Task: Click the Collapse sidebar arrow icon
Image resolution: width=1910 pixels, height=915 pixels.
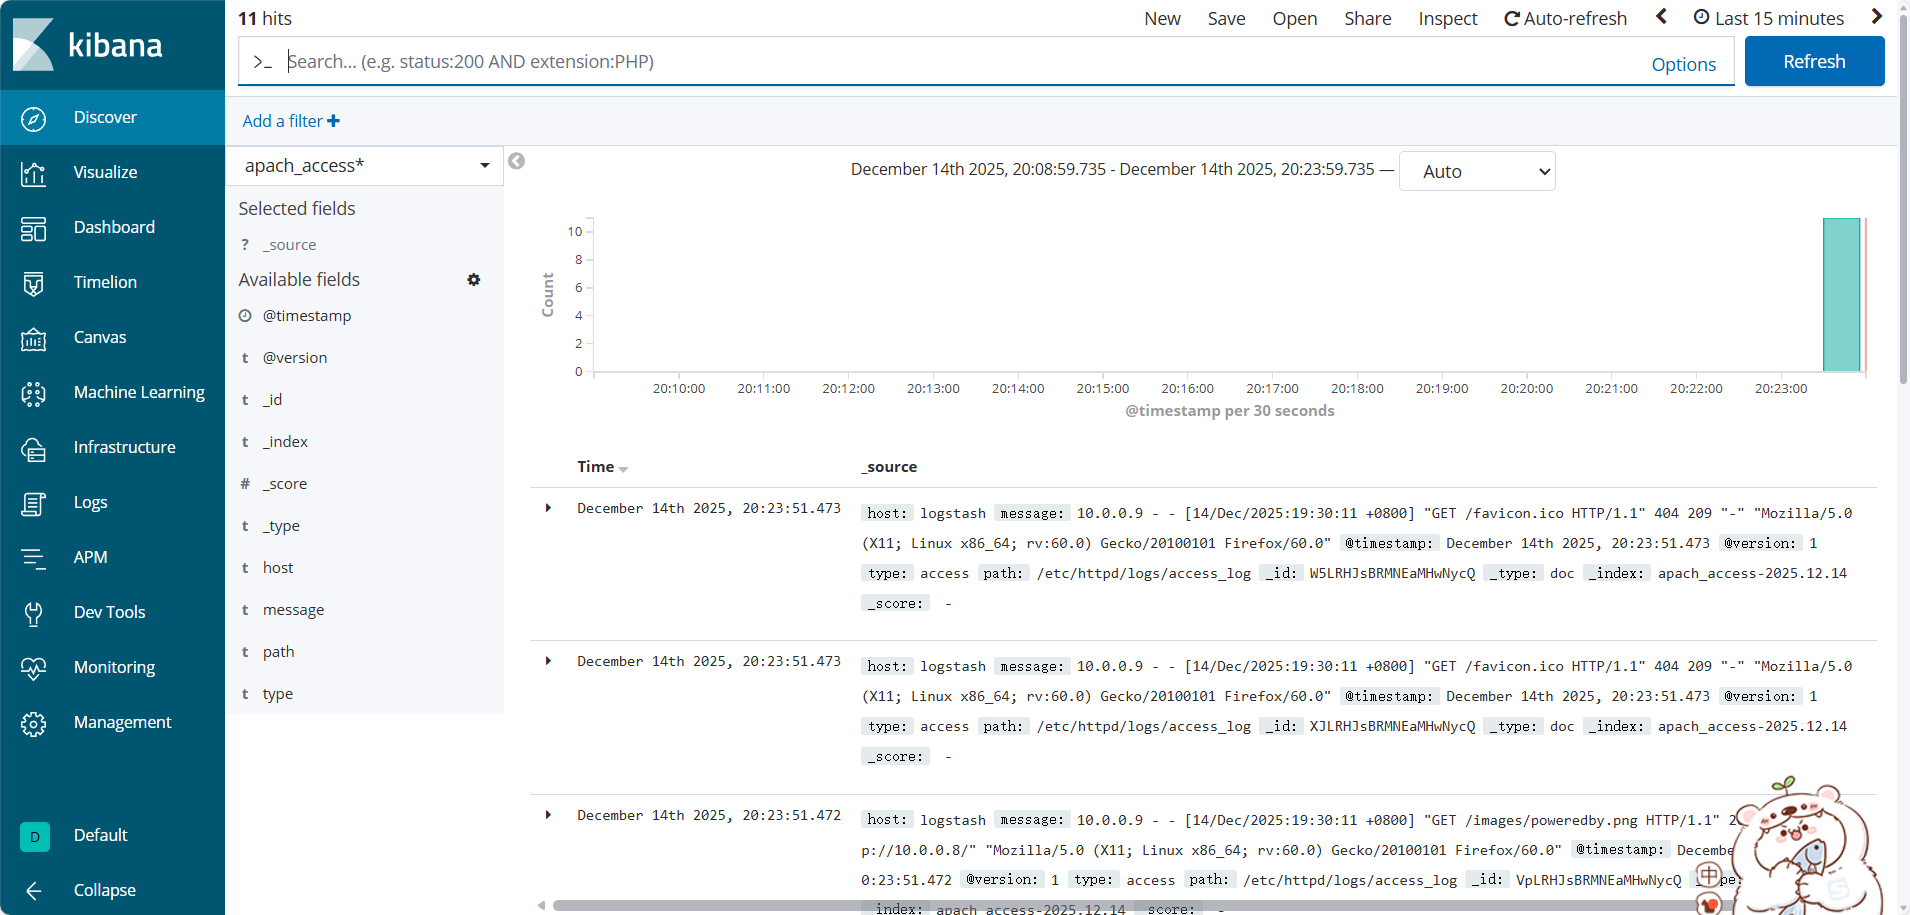Action: (33, 891)
